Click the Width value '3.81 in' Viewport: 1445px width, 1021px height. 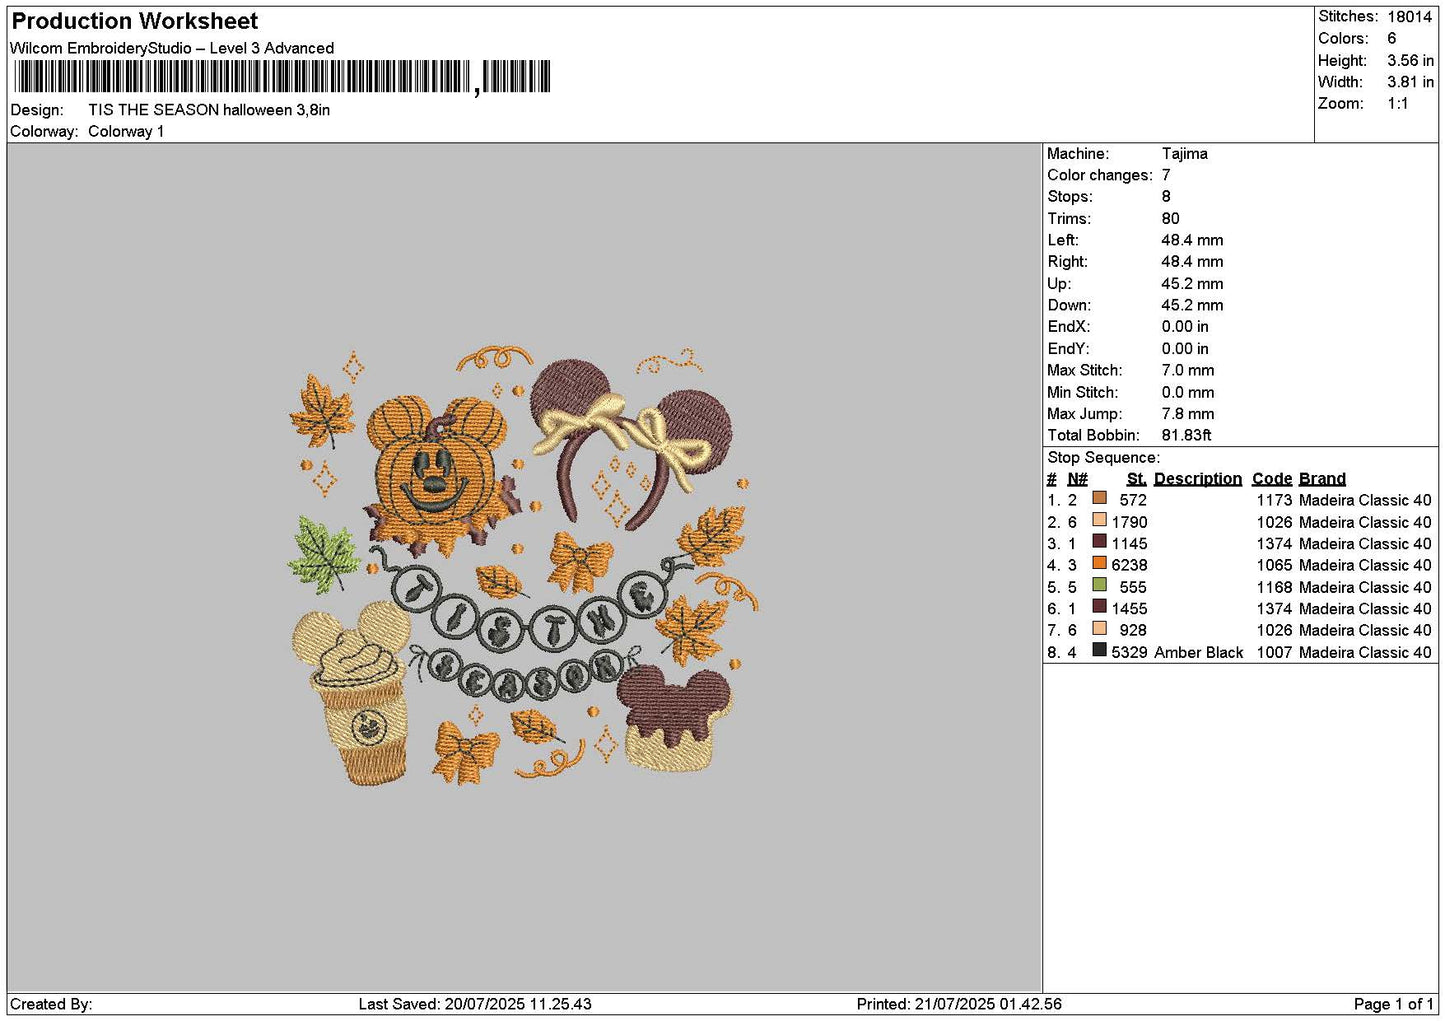point(1410,82)
